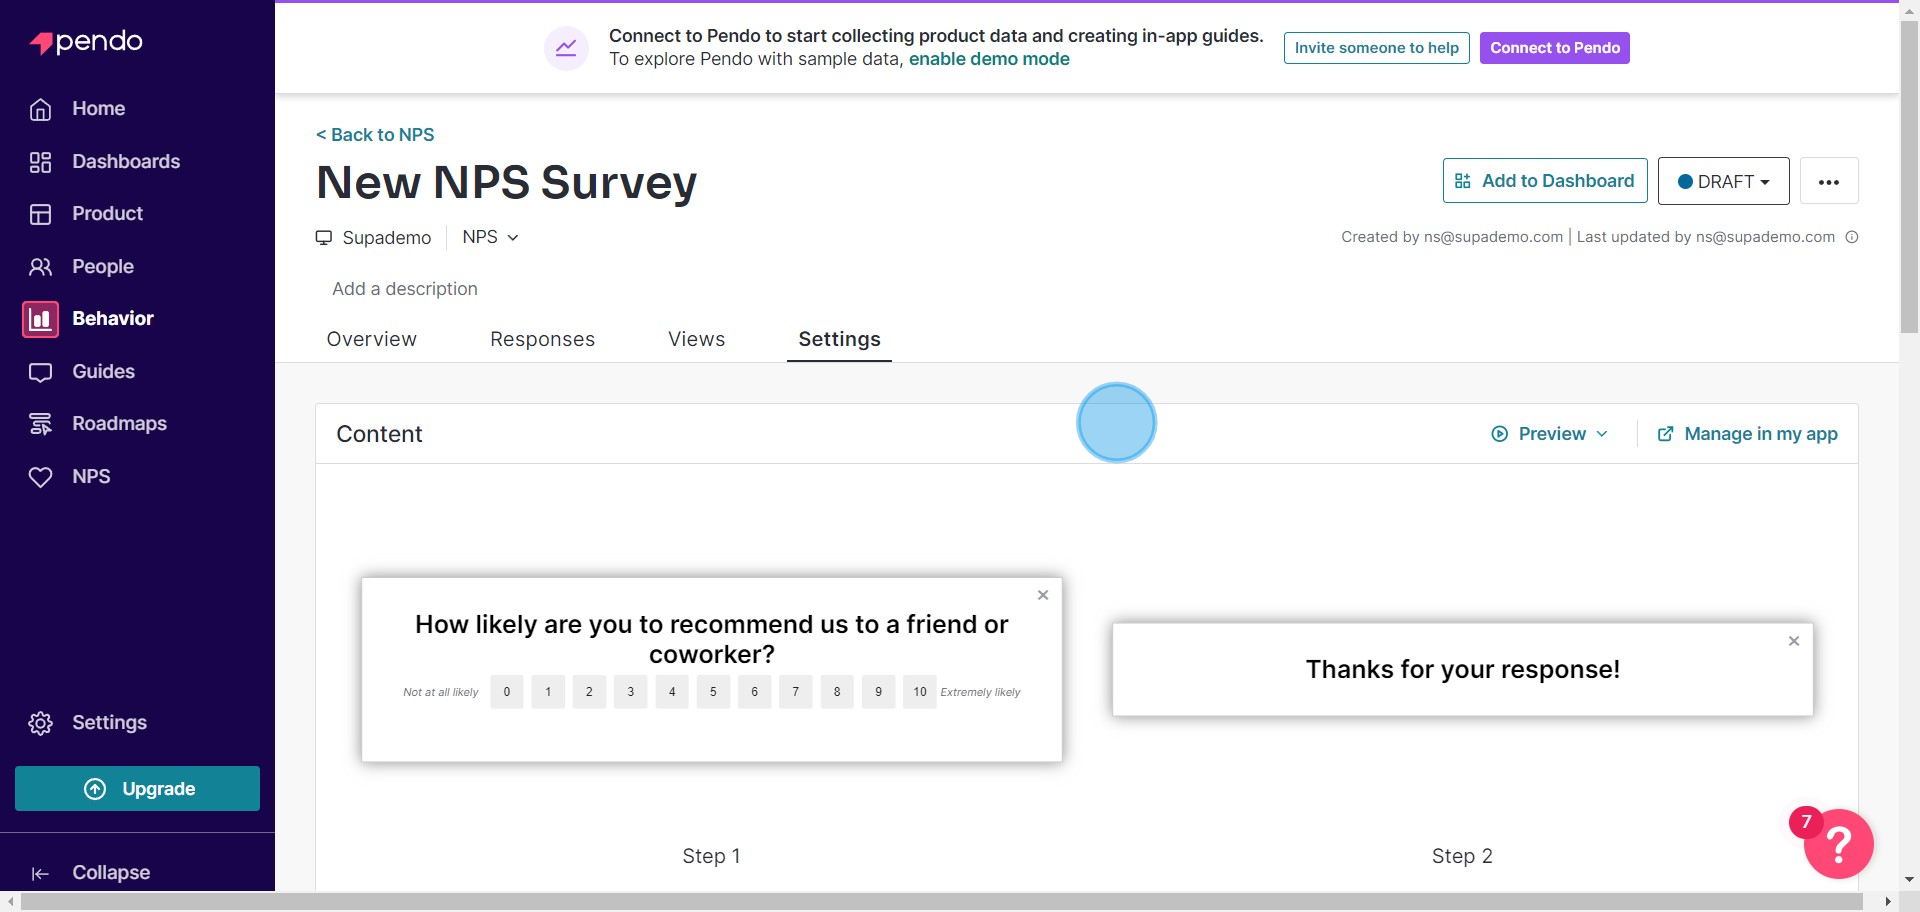Select the Behavior chart icon
The height and width of the screenshot is (912, 1920).
(40, 319)
